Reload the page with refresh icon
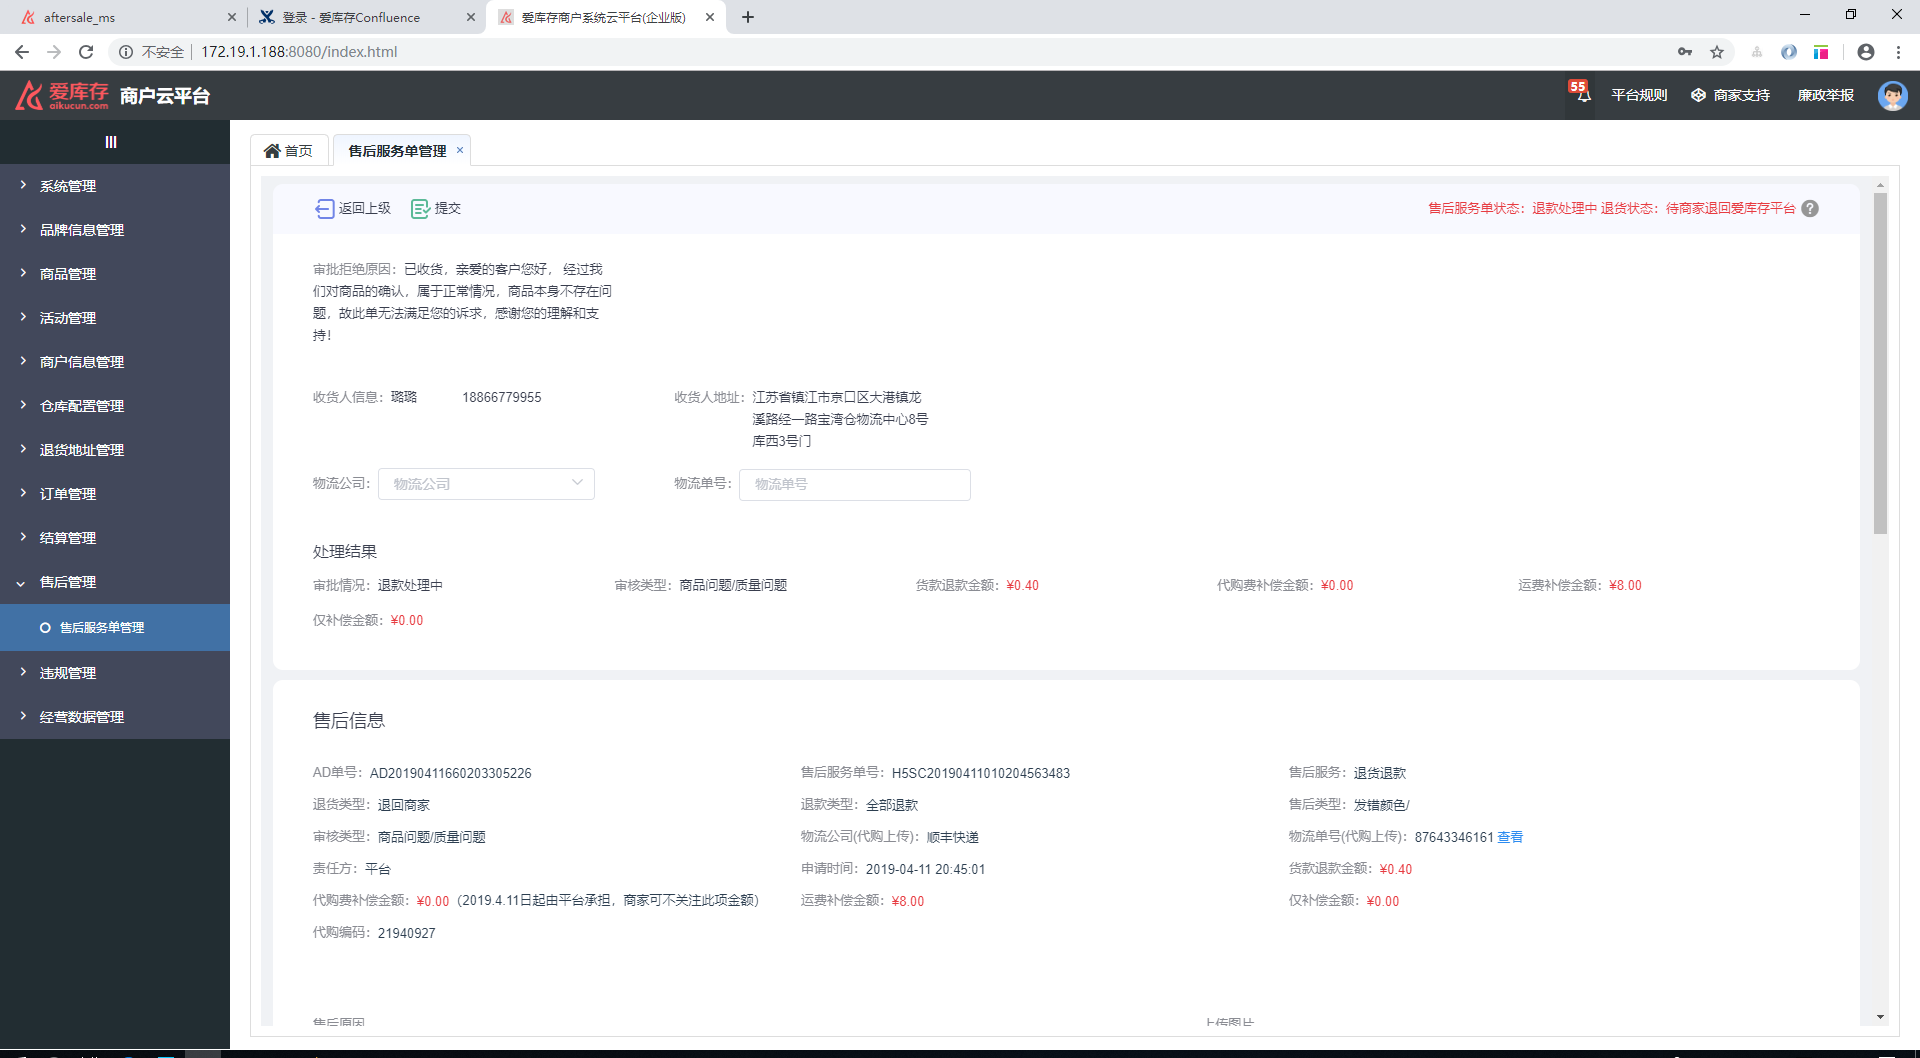 tap(86, 52)
